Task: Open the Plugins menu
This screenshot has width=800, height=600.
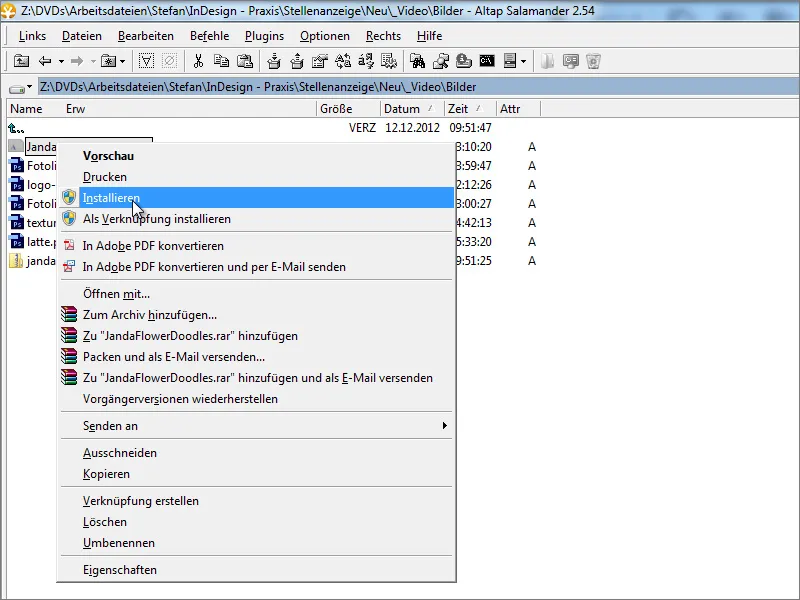Action: [x=264, y=36]
